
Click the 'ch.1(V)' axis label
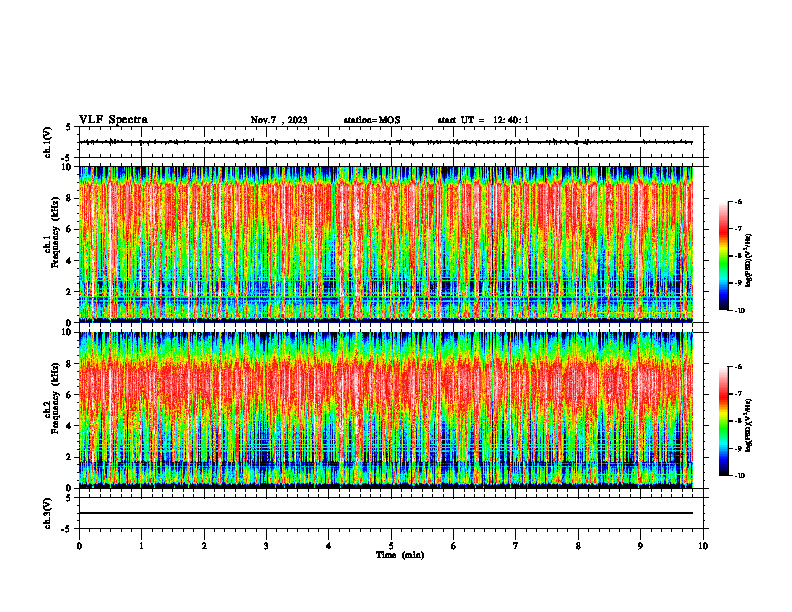point(48,142)
